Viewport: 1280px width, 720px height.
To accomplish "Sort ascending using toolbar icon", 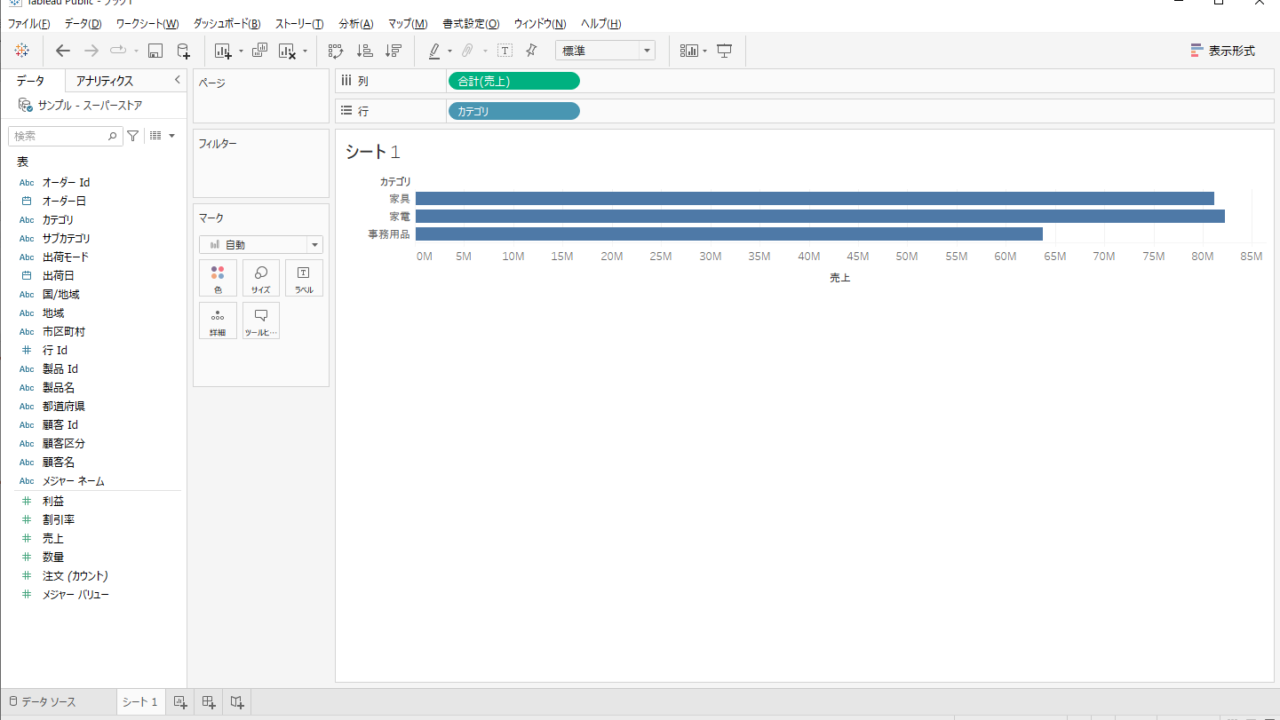I will pos(365,51).
